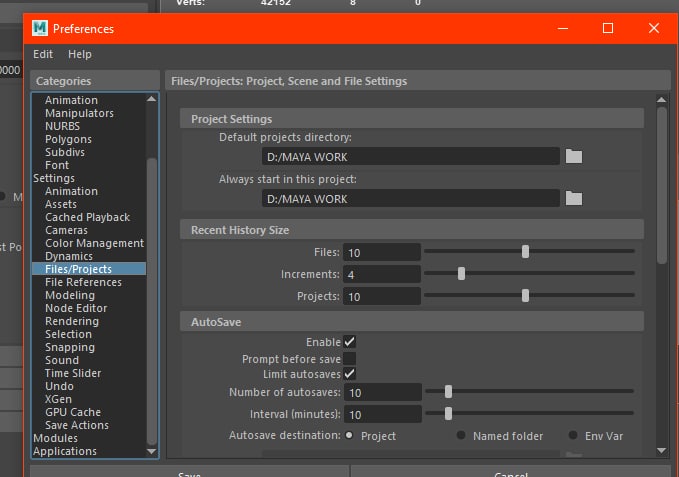Select Sound category
Screen dimensions: 679x477
pos(62,360)
